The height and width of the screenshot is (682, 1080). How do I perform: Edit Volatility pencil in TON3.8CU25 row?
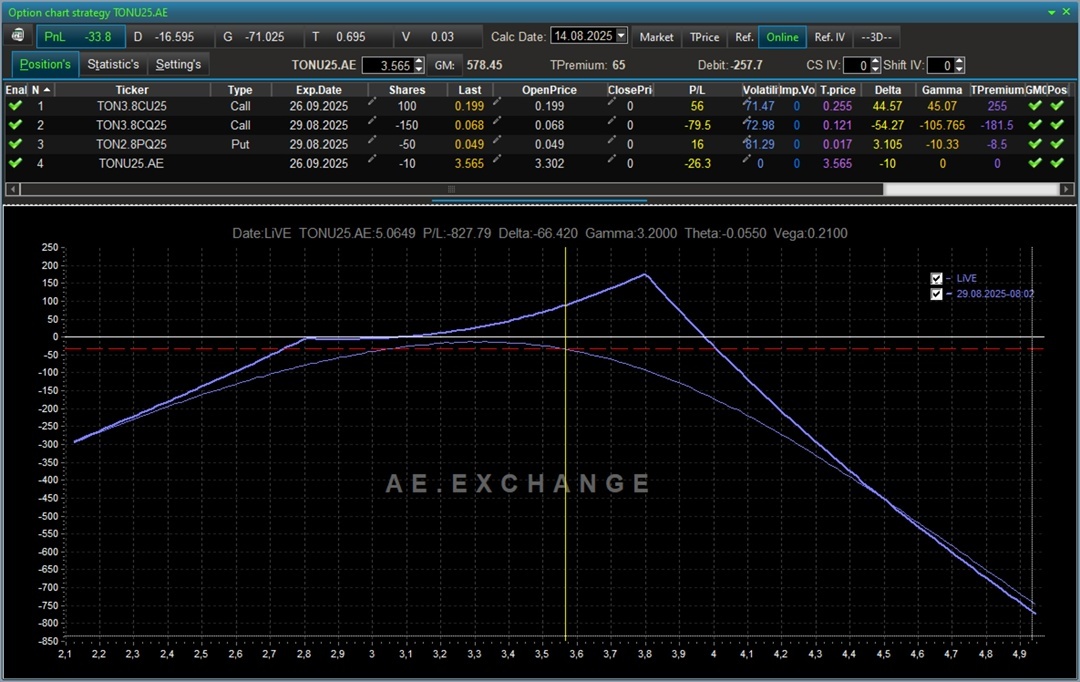click(746, 102)
